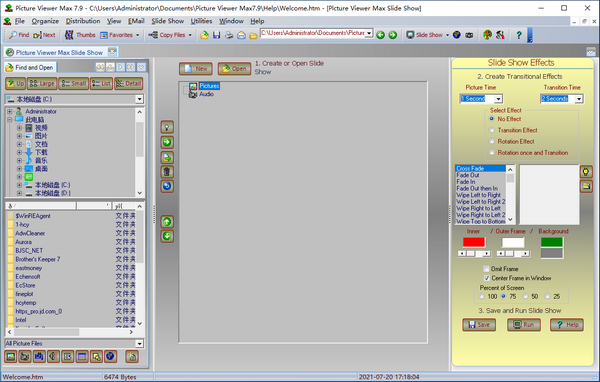The width and height of the screenshot is (600, 382).
Task: Open the Organize menu
Action: pyautogui.click(x=45, y=21)
